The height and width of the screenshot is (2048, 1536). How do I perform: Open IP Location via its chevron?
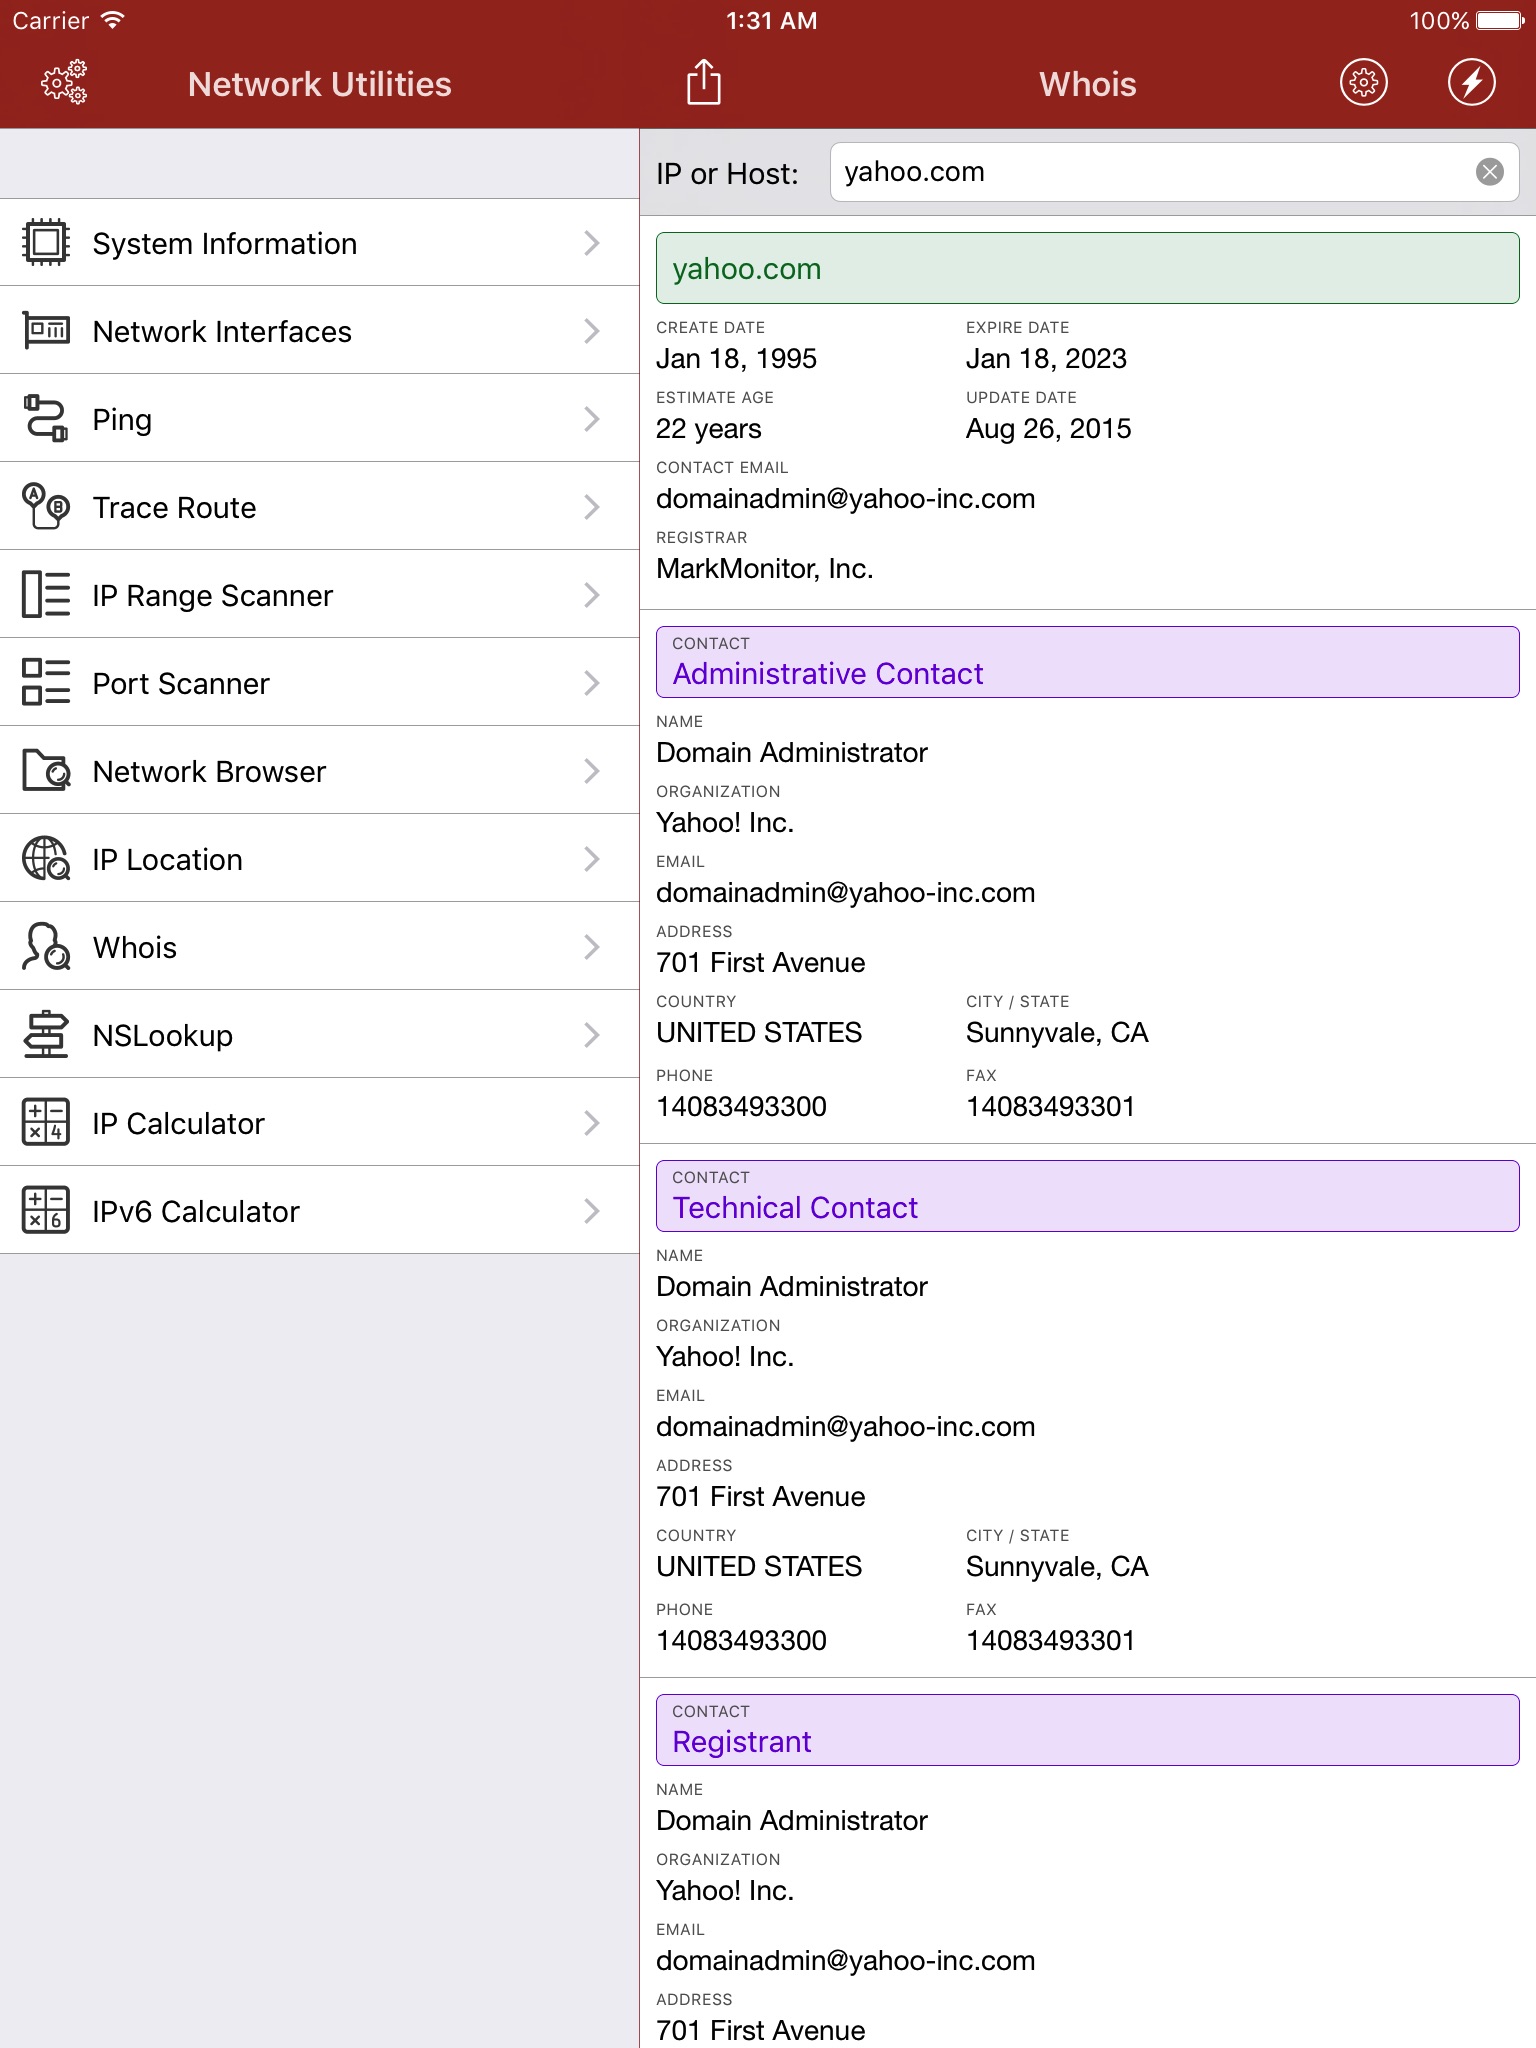pyautogui.click(x=592, y=859)
